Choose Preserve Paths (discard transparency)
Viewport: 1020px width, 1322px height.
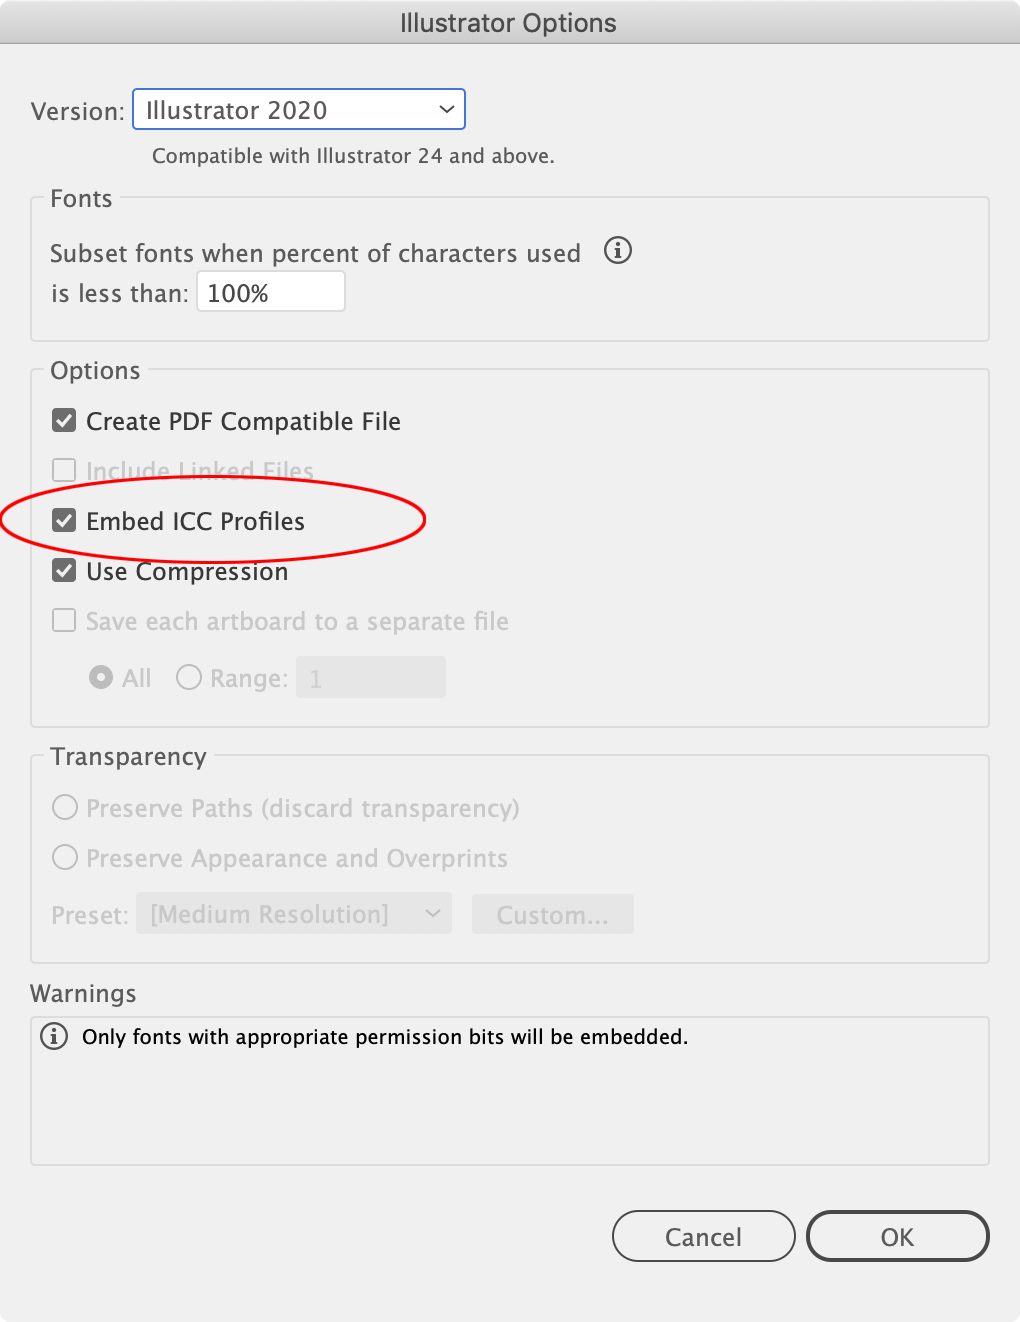tap(64, 807)
